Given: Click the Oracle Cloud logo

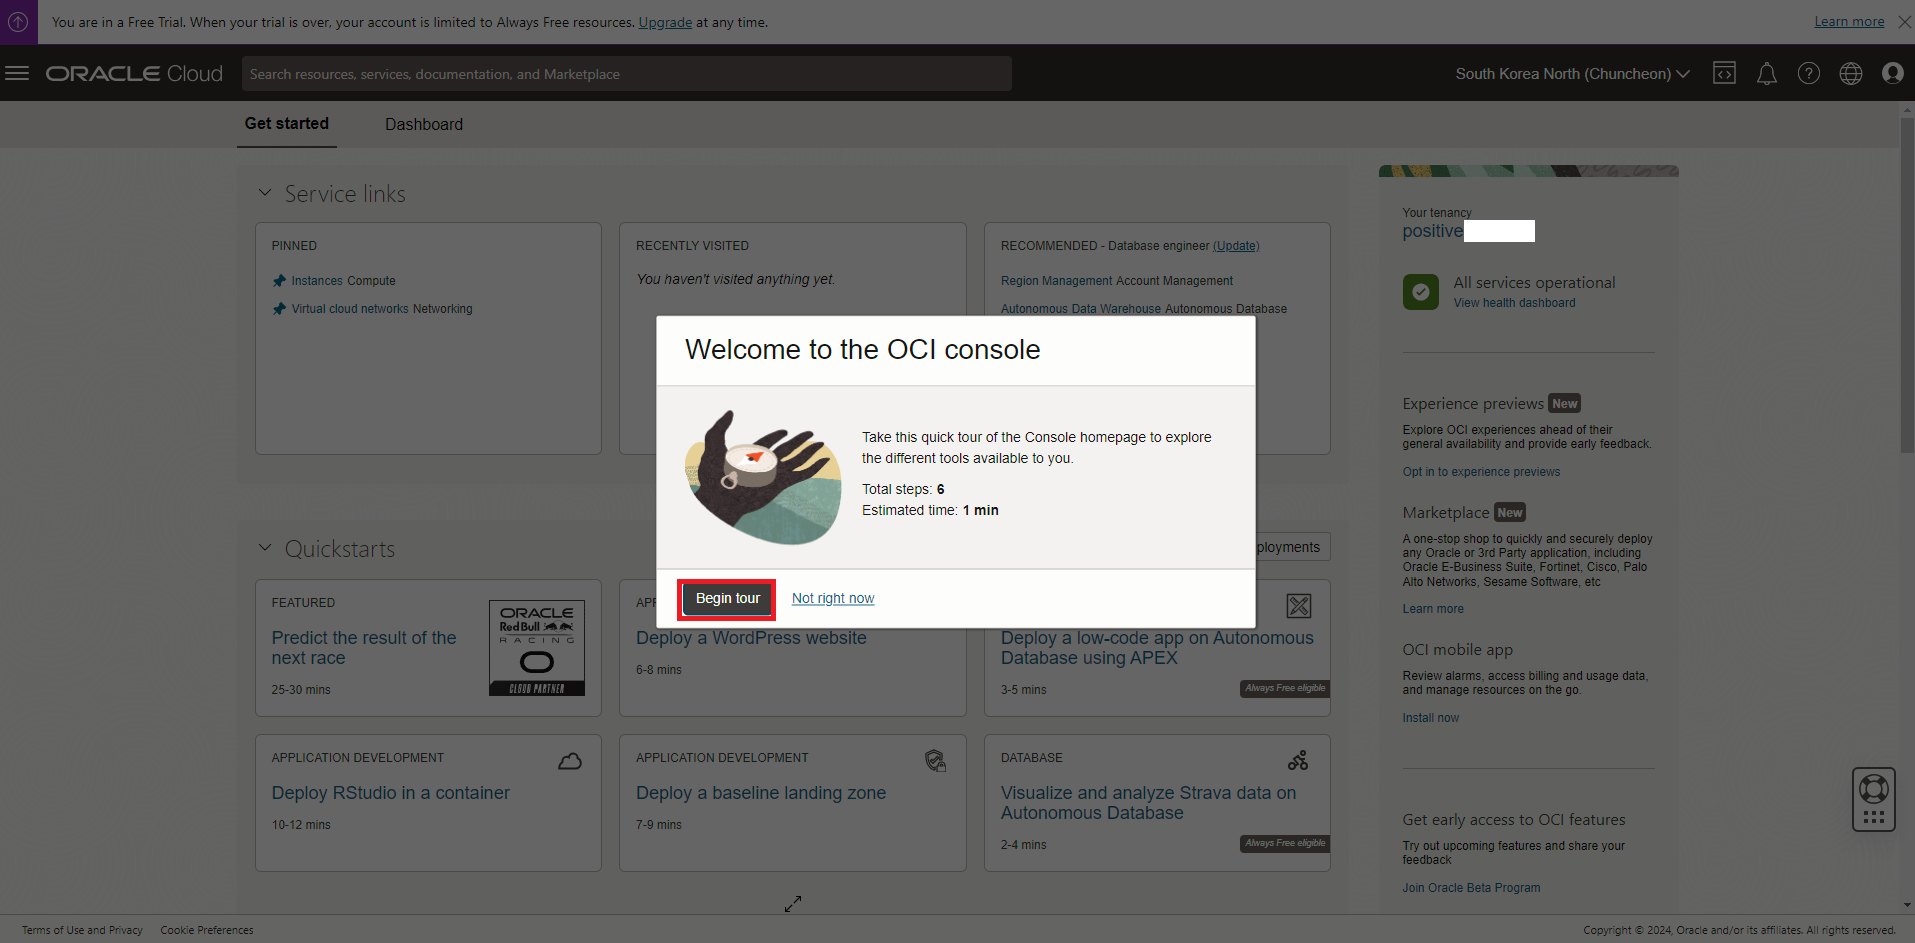Looking at the screenshot, I should tap(134, 74).
